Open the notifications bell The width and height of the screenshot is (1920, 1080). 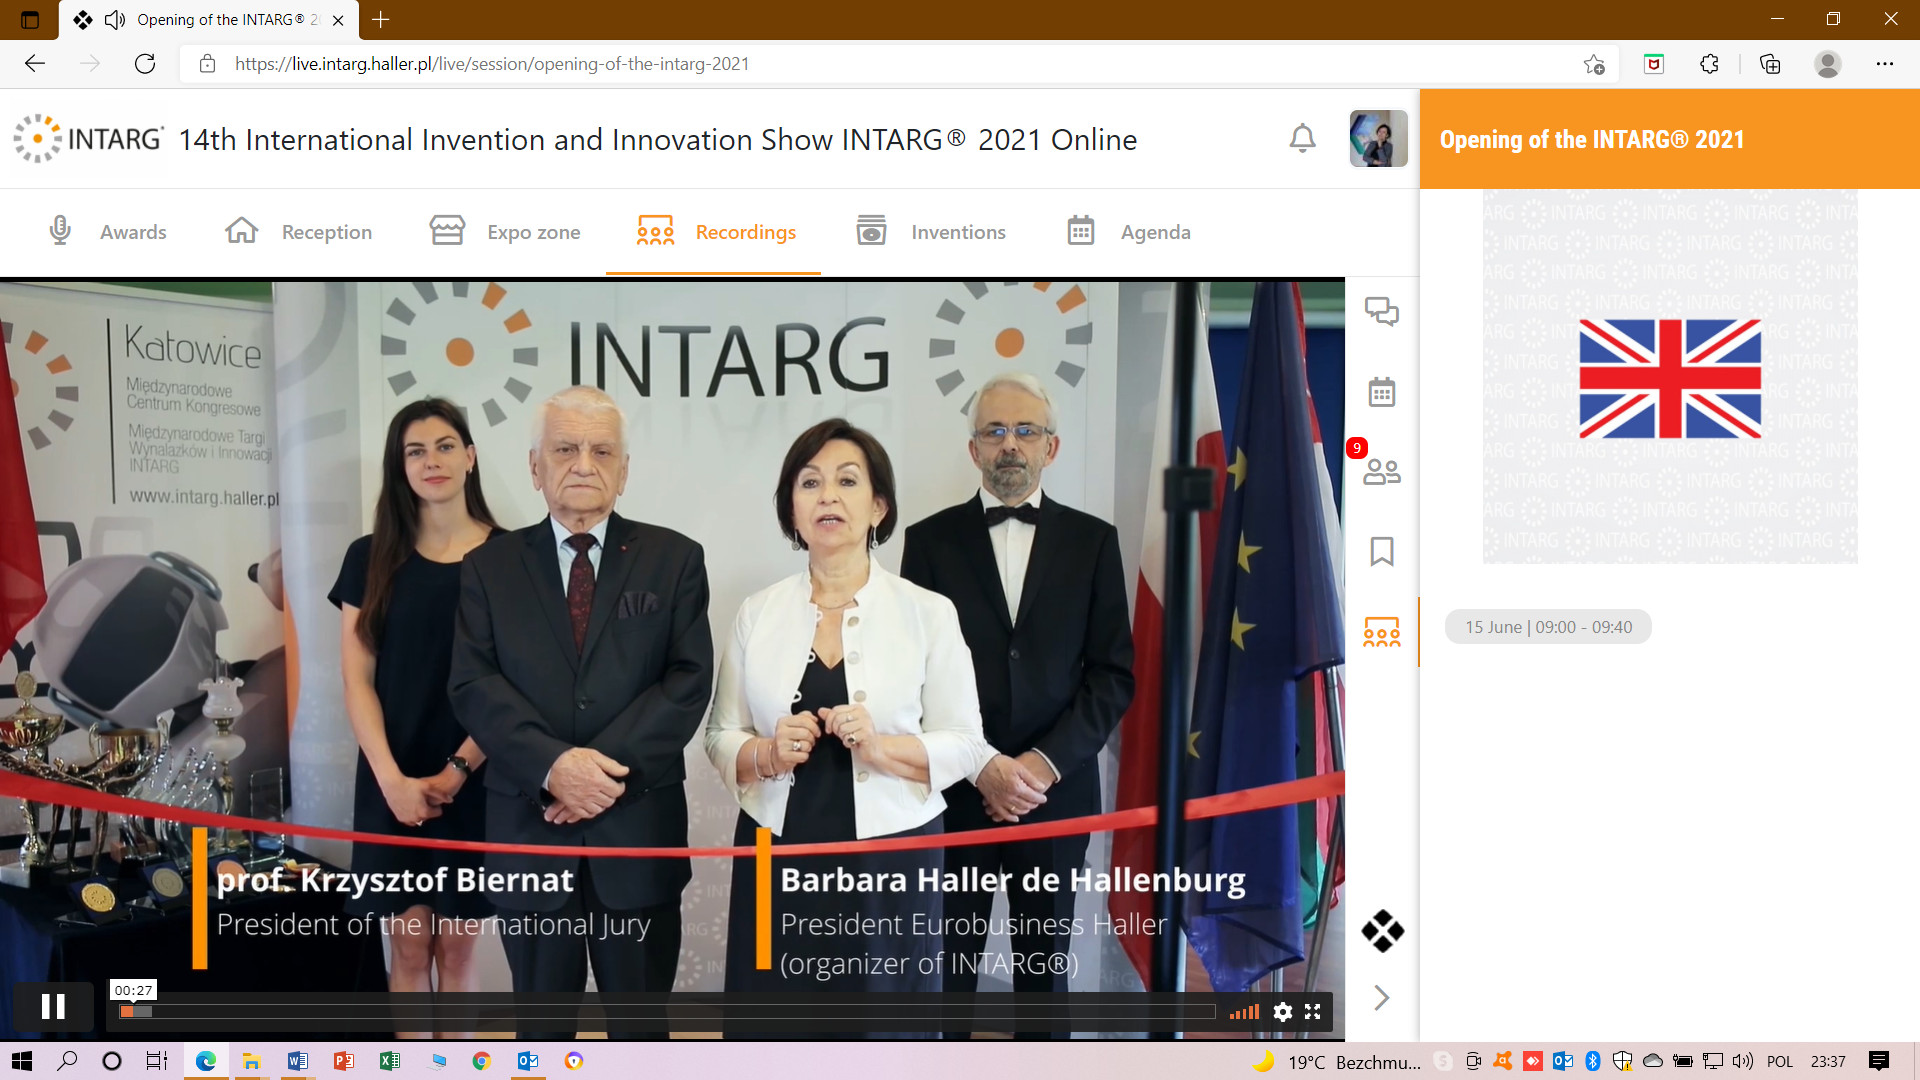tap(1302, 138)
